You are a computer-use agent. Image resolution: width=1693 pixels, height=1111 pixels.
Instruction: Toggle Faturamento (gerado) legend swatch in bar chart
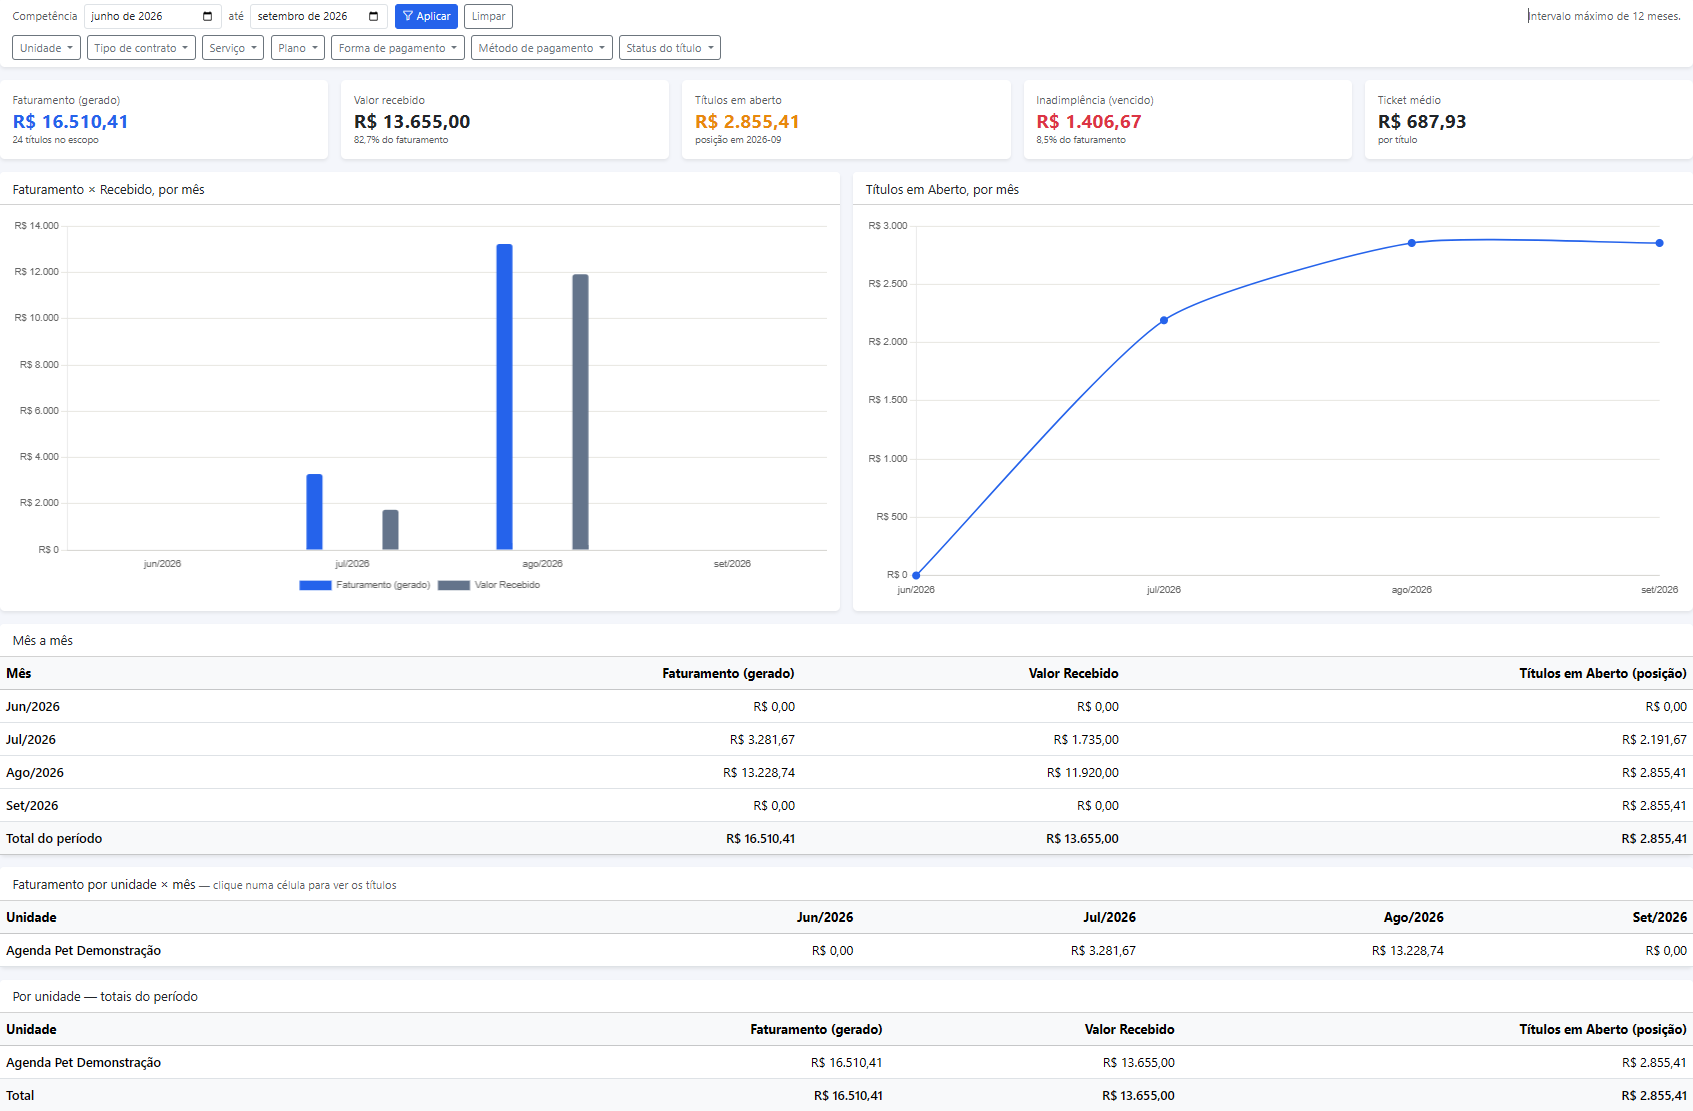click(x=315, y=585)
